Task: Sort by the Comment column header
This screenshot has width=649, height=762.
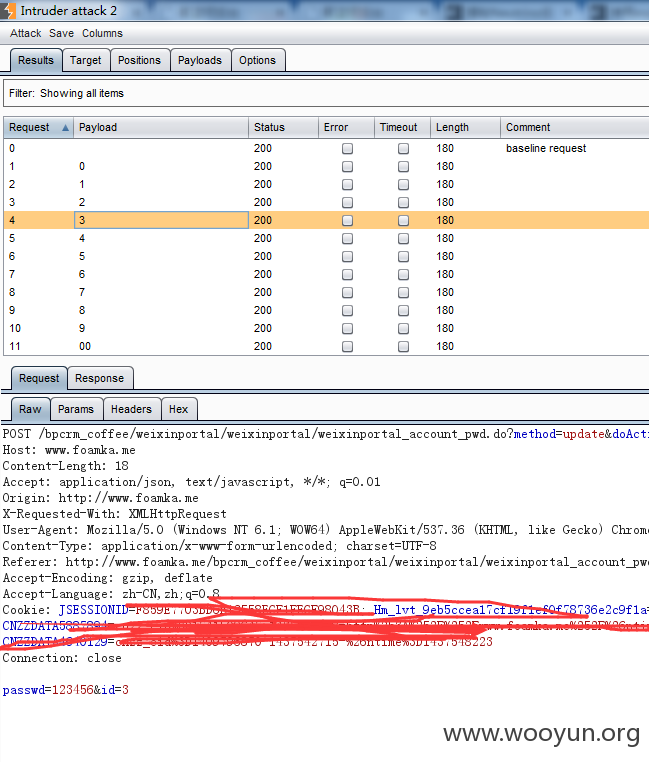Action: click(575, 127)
